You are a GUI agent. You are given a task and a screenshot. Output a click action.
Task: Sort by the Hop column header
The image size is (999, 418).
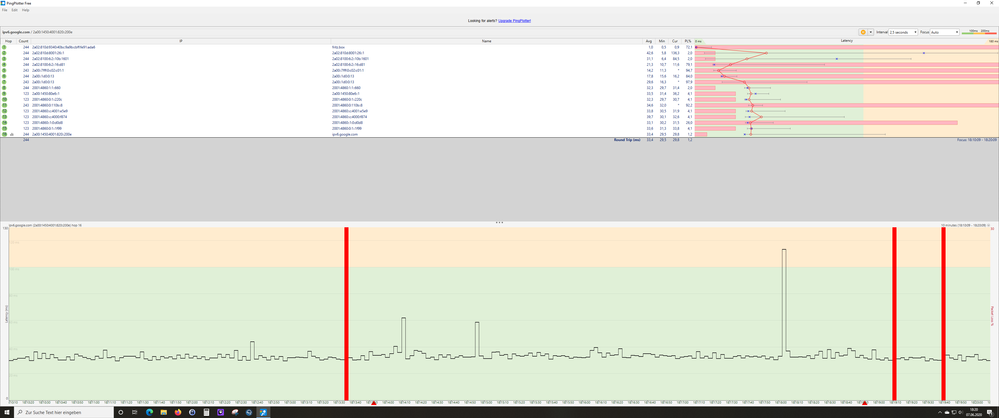click(x=8, y=41)
